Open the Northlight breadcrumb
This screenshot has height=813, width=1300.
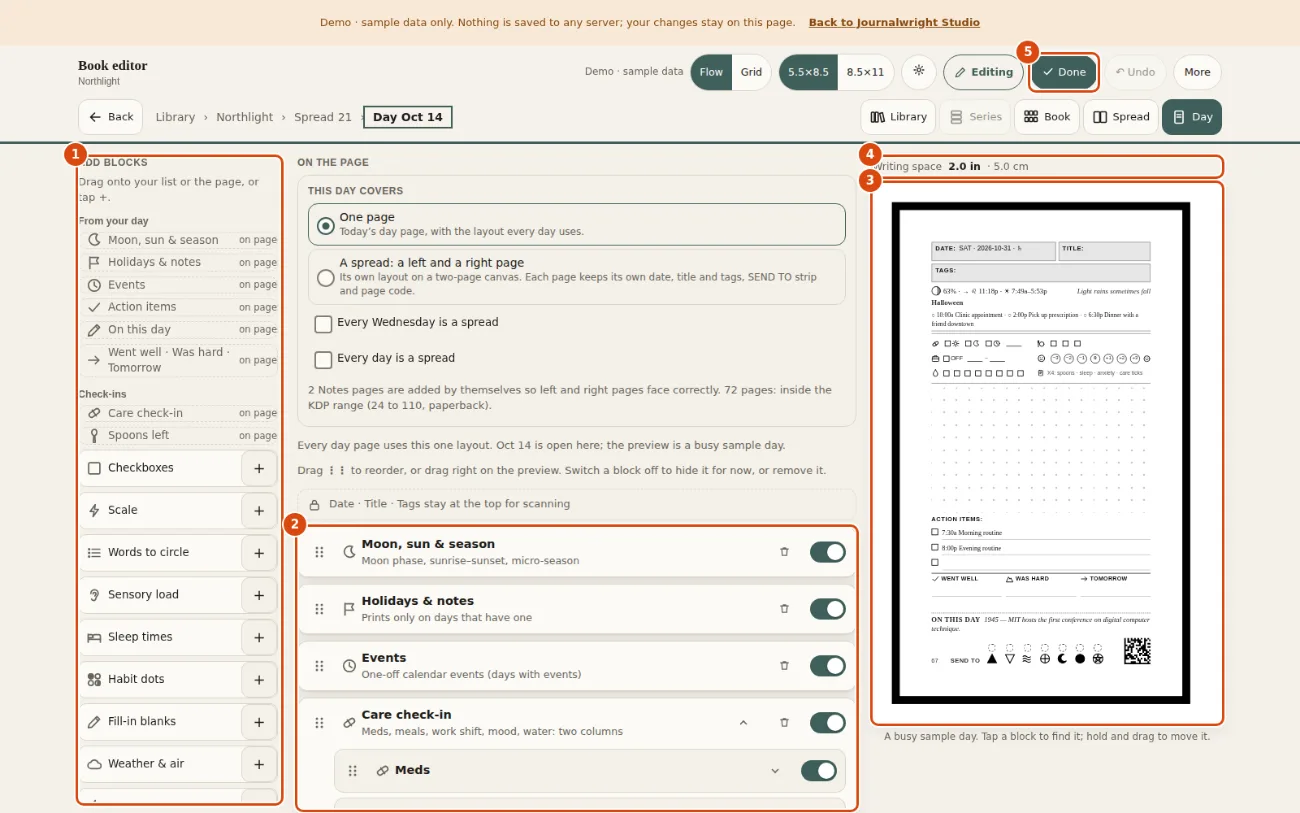pyautogui.click(x=244, y=117)
